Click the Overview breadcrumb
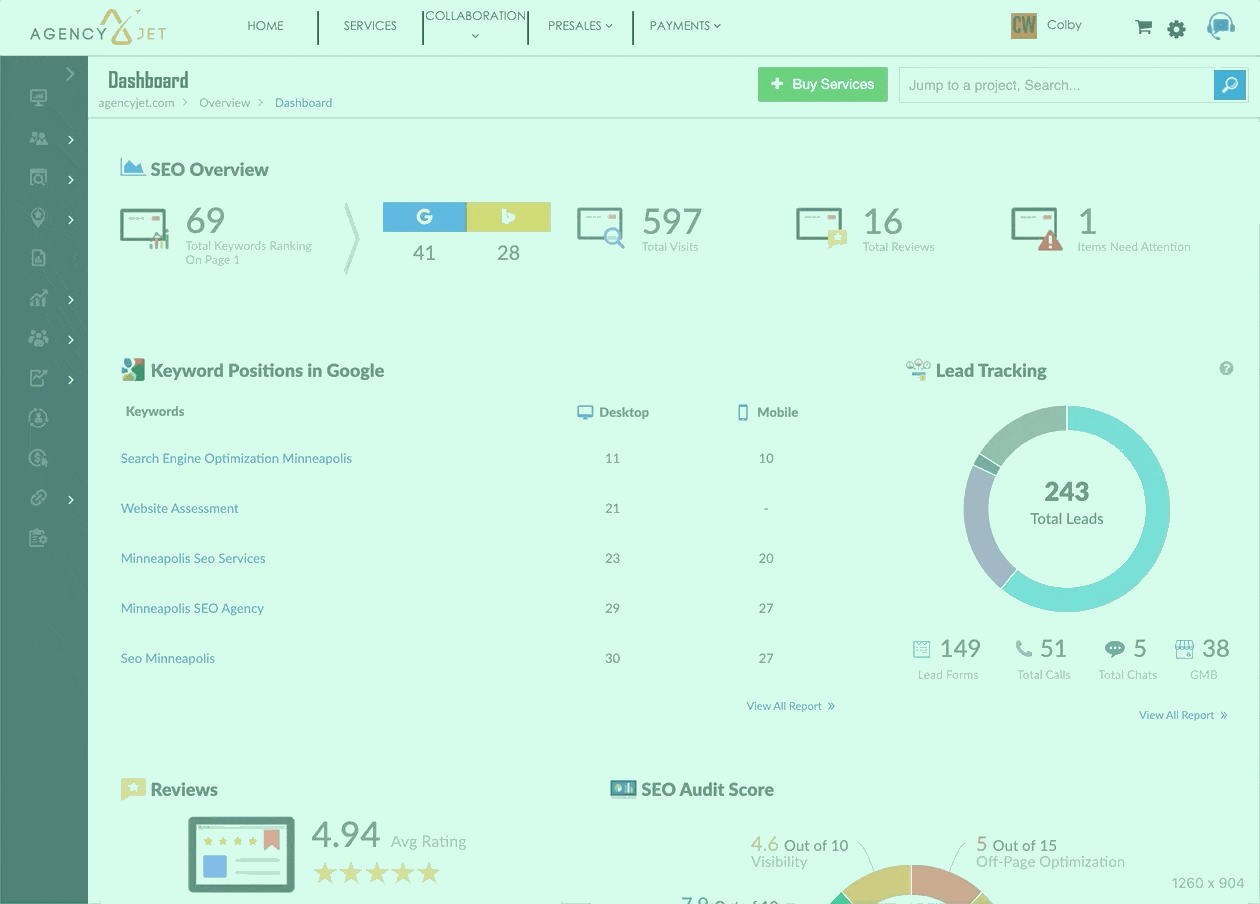The width and height of the screenshot is (1260, 904). 224,103
